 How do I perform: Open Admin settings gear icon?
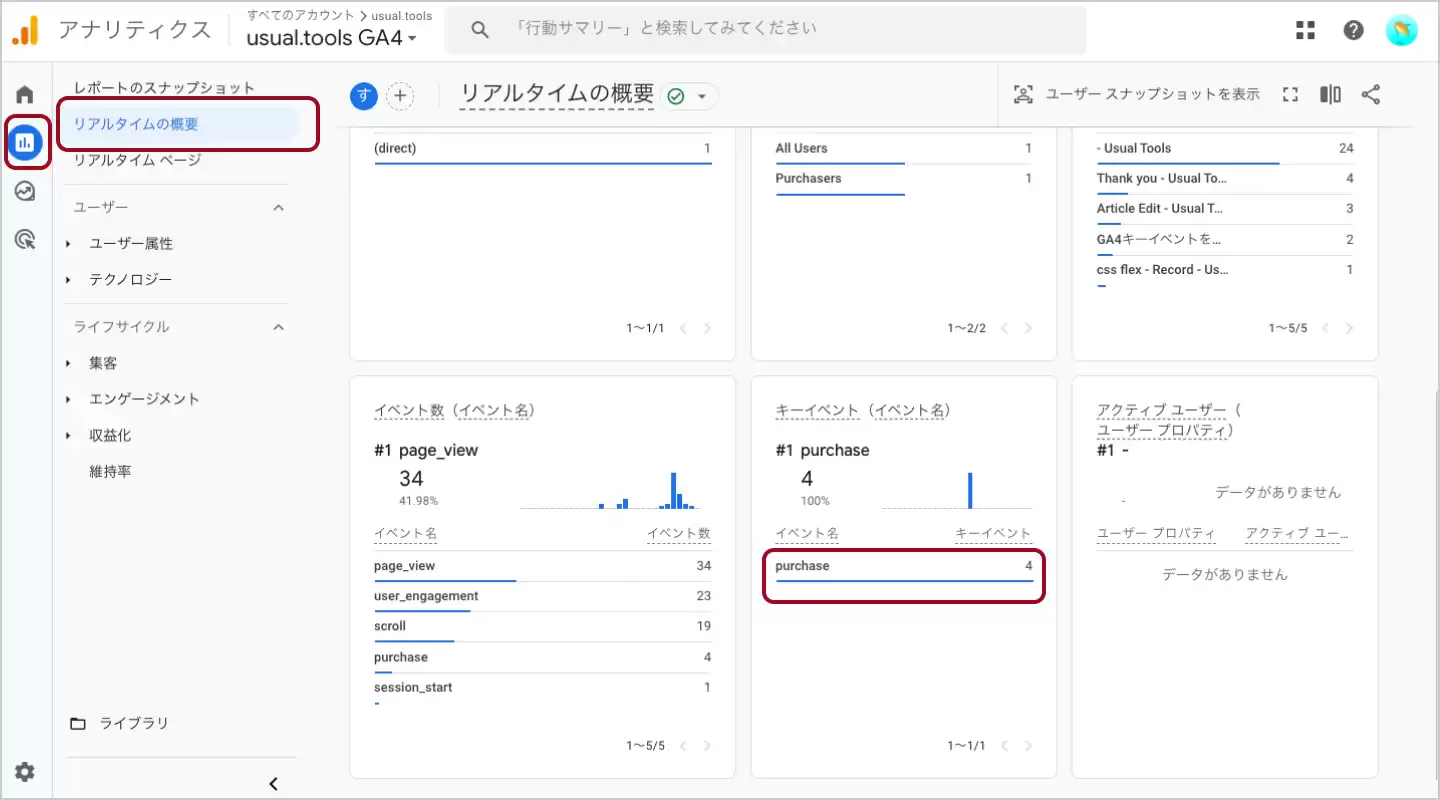point(25,772)
